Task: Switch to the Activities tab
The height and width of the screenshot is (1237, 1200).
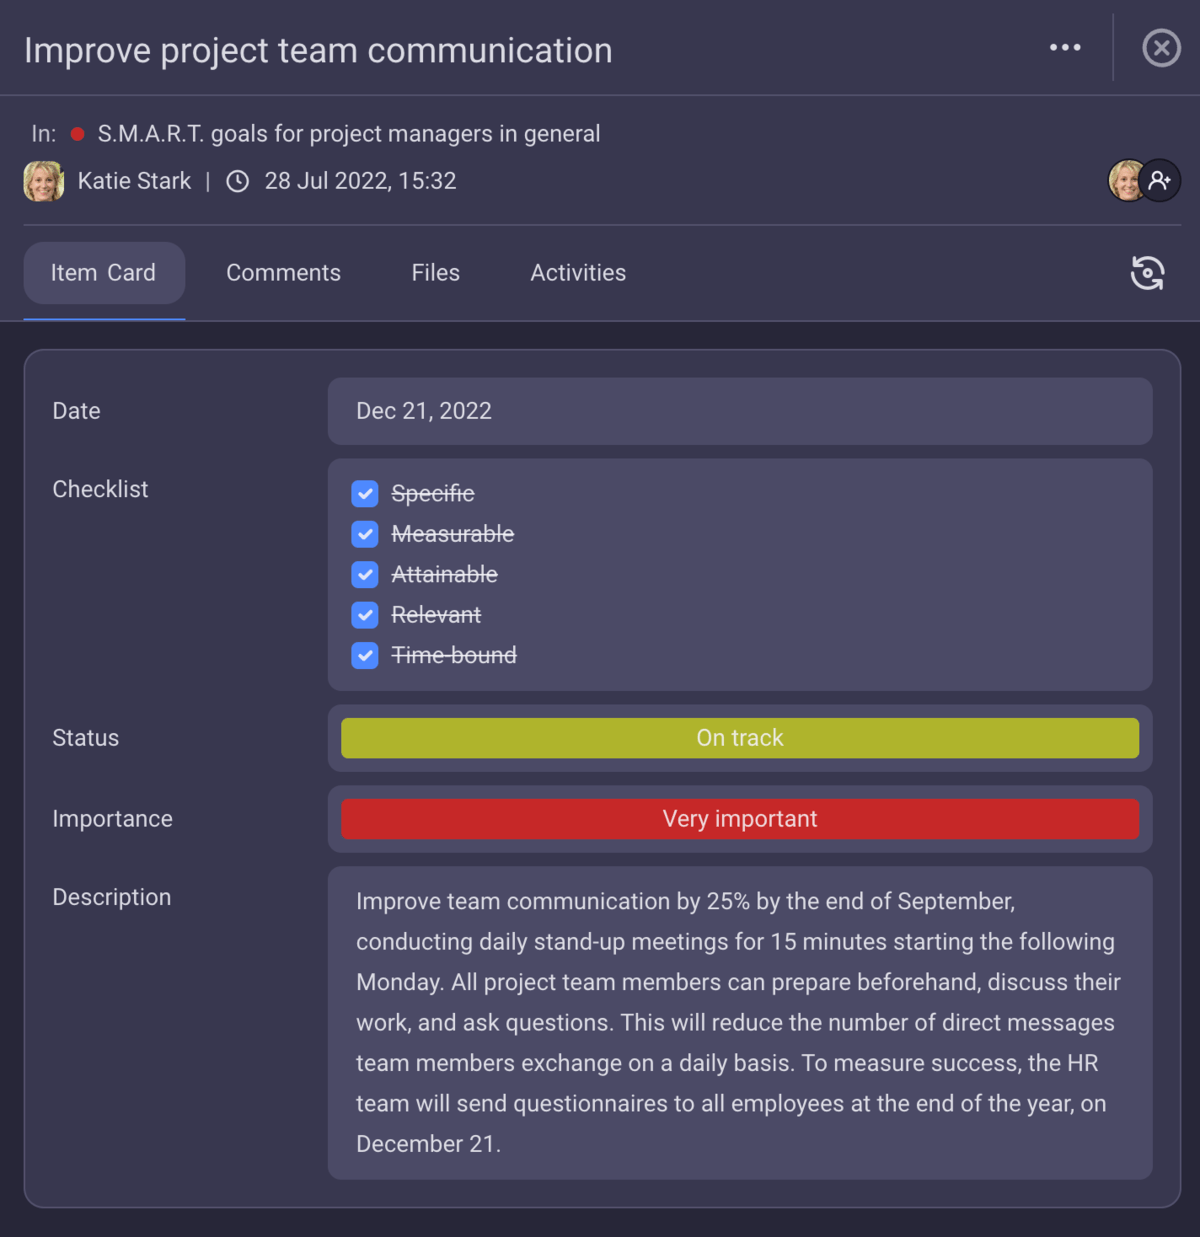Action: tap(577, 272)
